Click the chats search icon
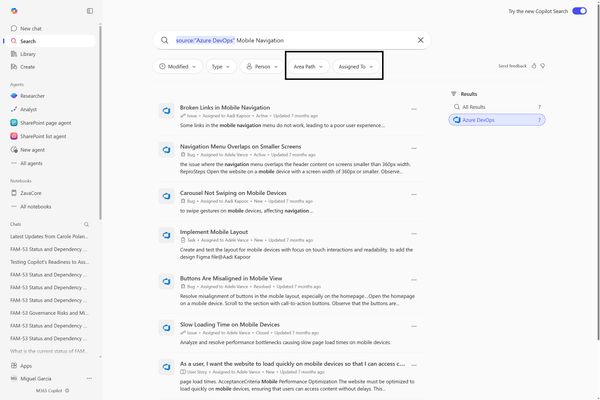 (86, 224)
